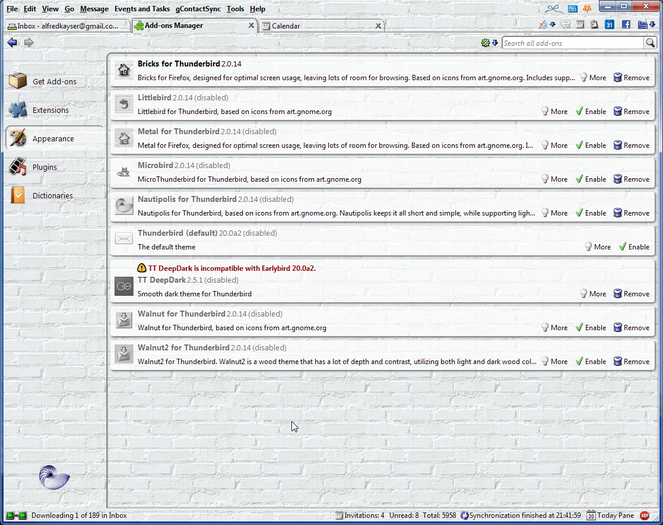Open dropdown arrow beside blue folder icon
The width and height of the screenshot is (663, 525).
(652, 25)
